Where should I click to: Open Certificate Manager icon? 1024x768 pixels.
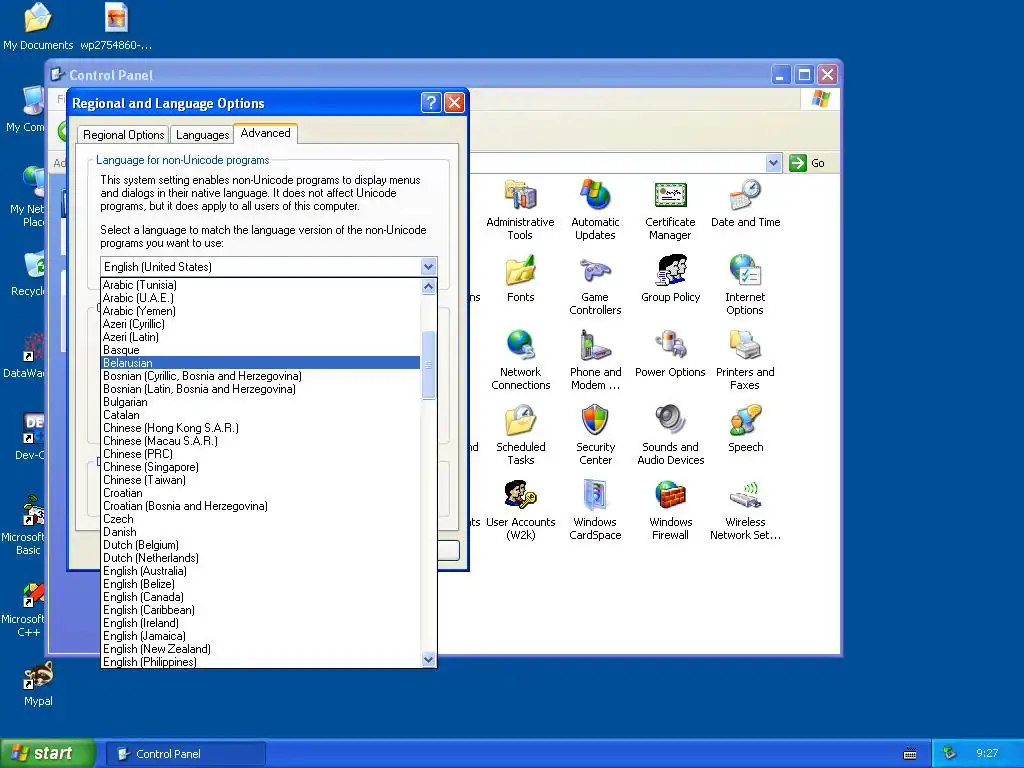coord(670,196)
